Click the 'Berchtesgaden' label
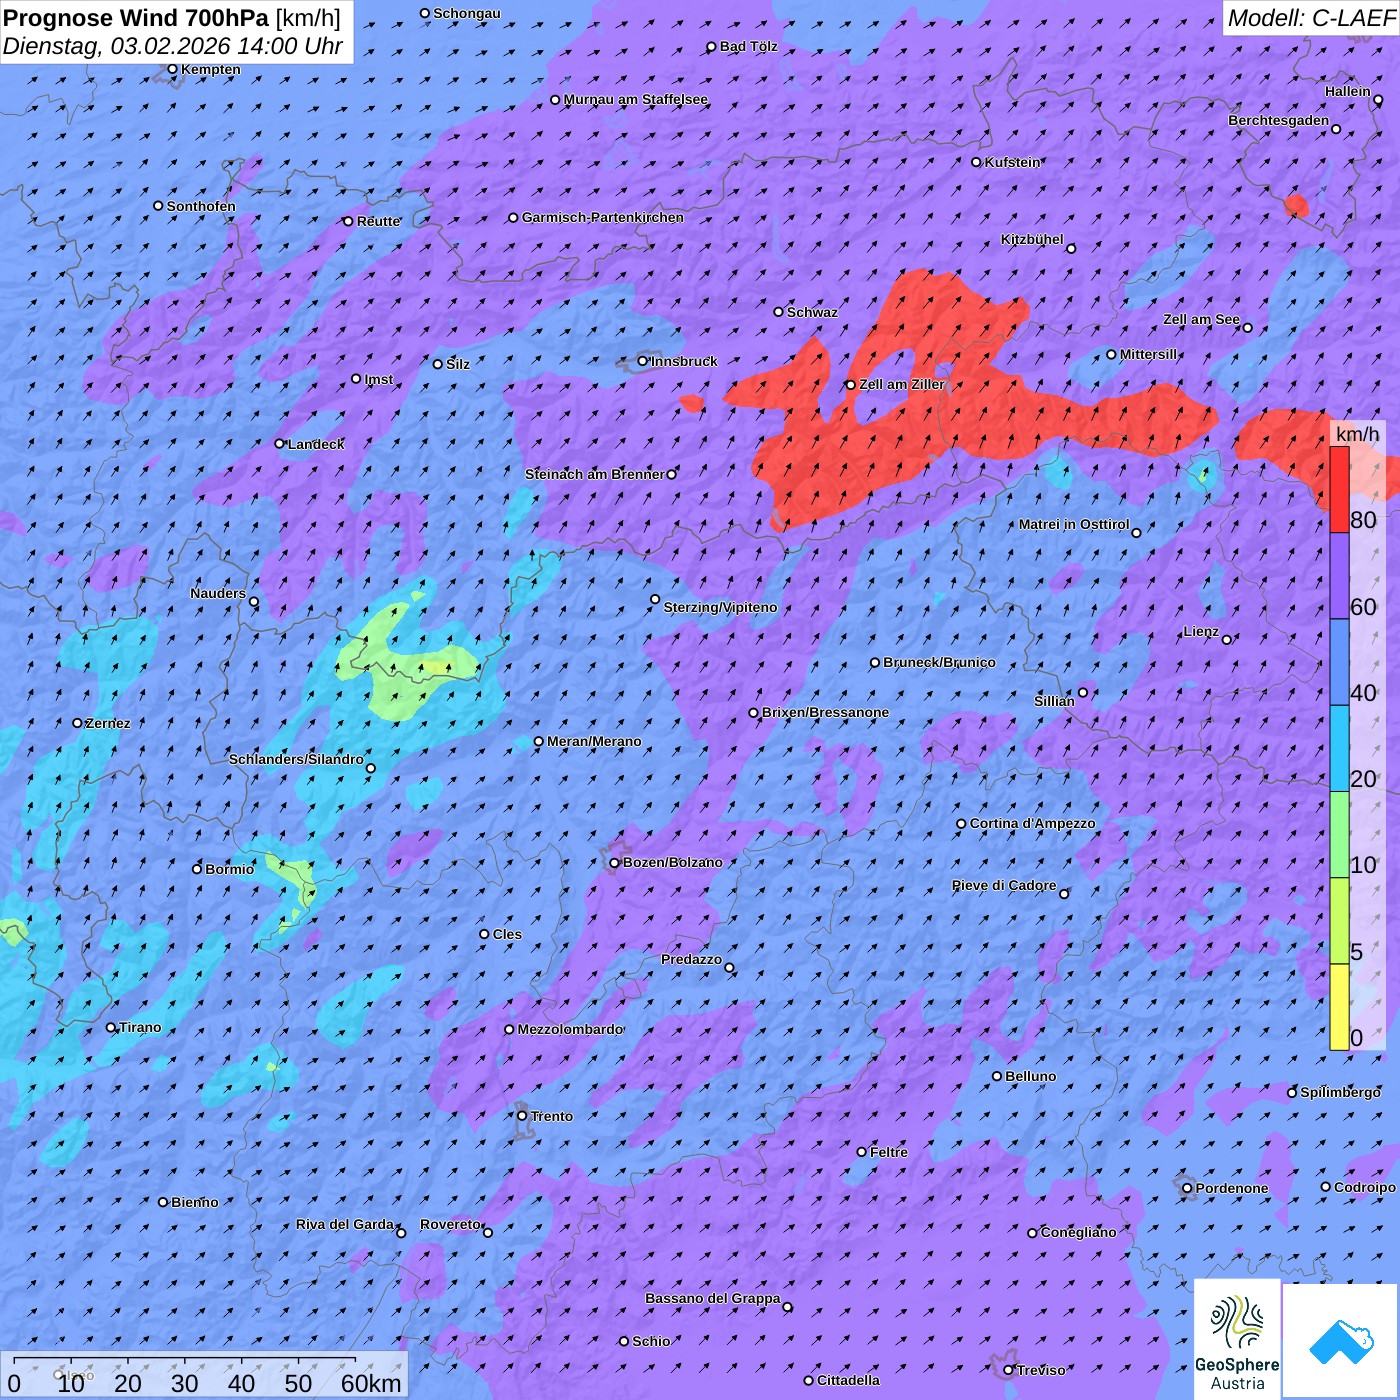 coord(1279,120)
